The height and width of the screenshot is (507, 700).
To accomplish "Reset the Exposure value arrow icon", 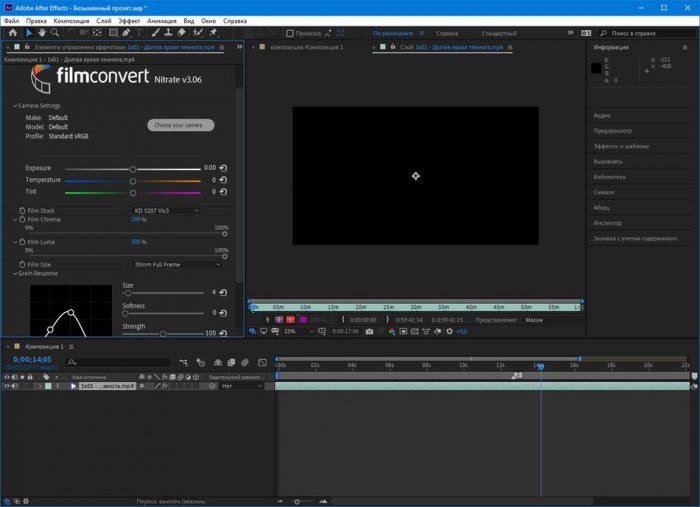I will [x=222, y=168].
